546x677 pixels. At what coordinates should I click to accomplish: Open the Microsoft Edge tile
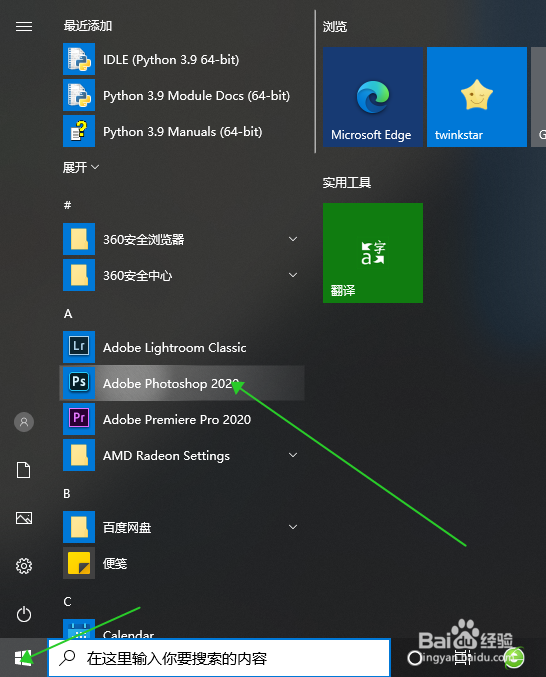point(373,97)
